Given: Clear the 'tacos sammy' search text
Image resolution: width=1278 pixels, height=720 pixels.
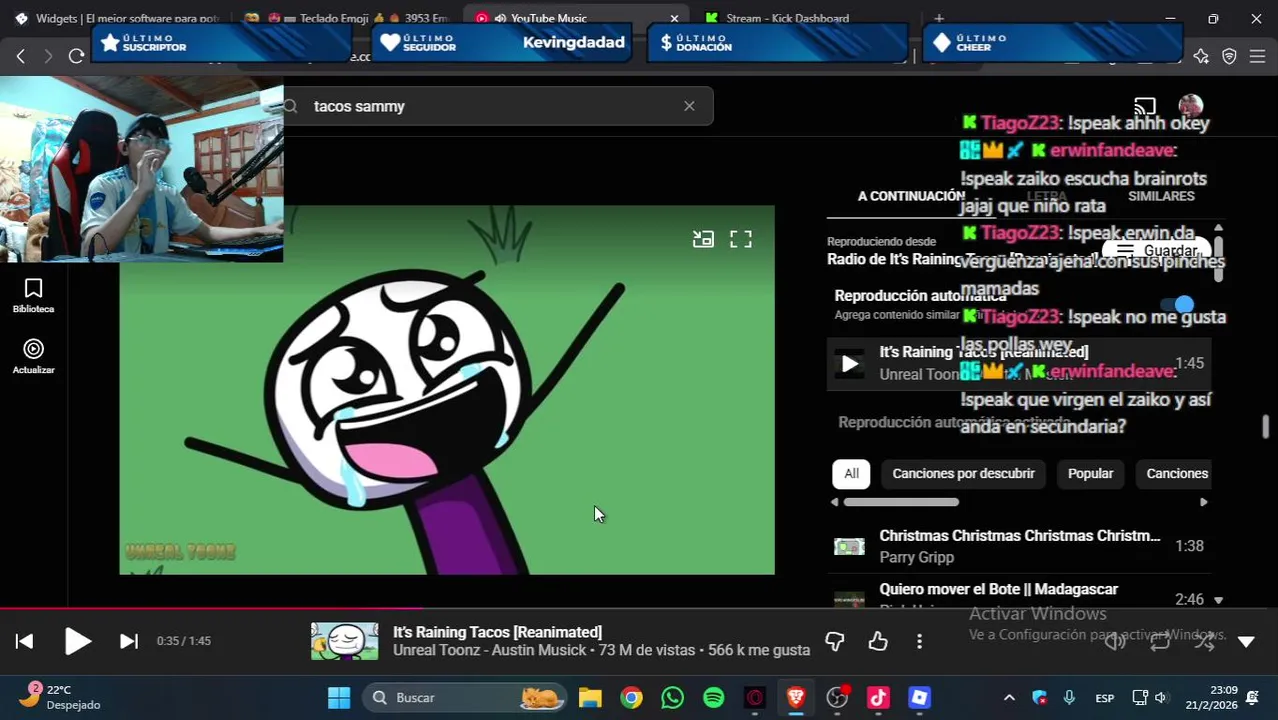Looking at the screenshot, I should pos(689,106).
